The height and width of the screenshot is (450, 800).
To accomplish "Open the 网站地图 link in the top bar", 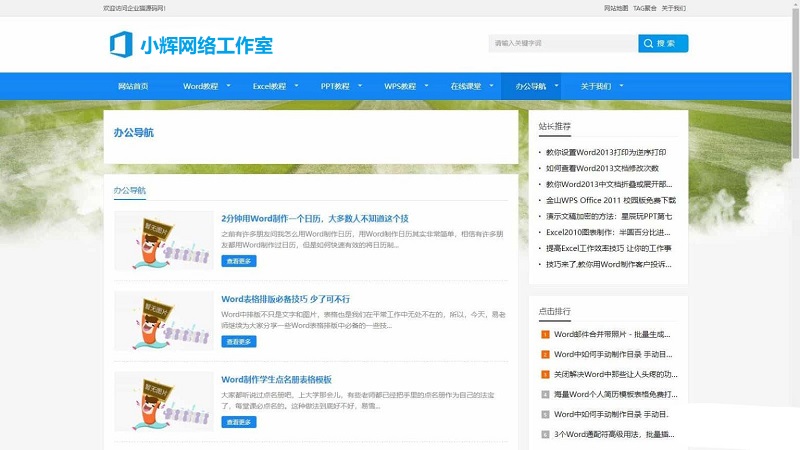I will click(616, 8).
